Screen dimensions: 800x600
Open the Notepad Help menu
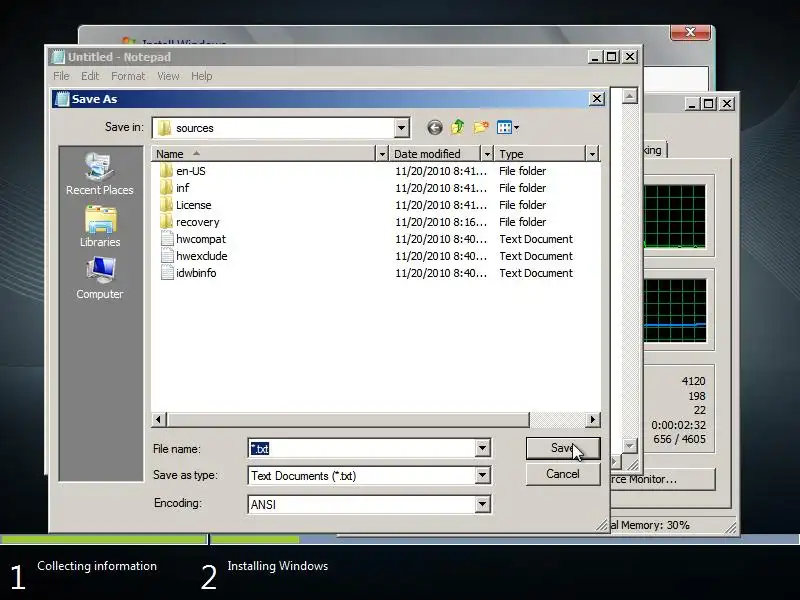tap(202, 76)
